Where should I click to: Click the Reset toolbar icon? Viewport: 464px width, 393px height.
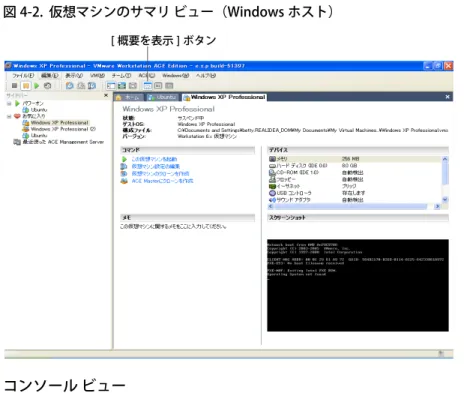point(48,86)
